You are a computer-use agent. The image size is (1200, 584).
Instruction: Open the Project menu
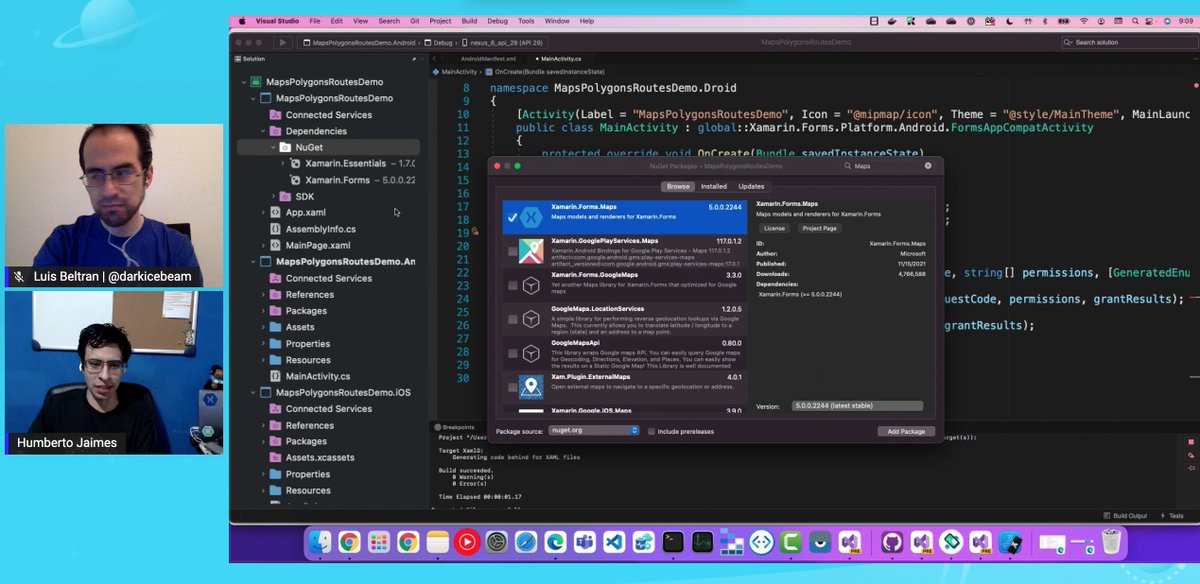[440, 21]
